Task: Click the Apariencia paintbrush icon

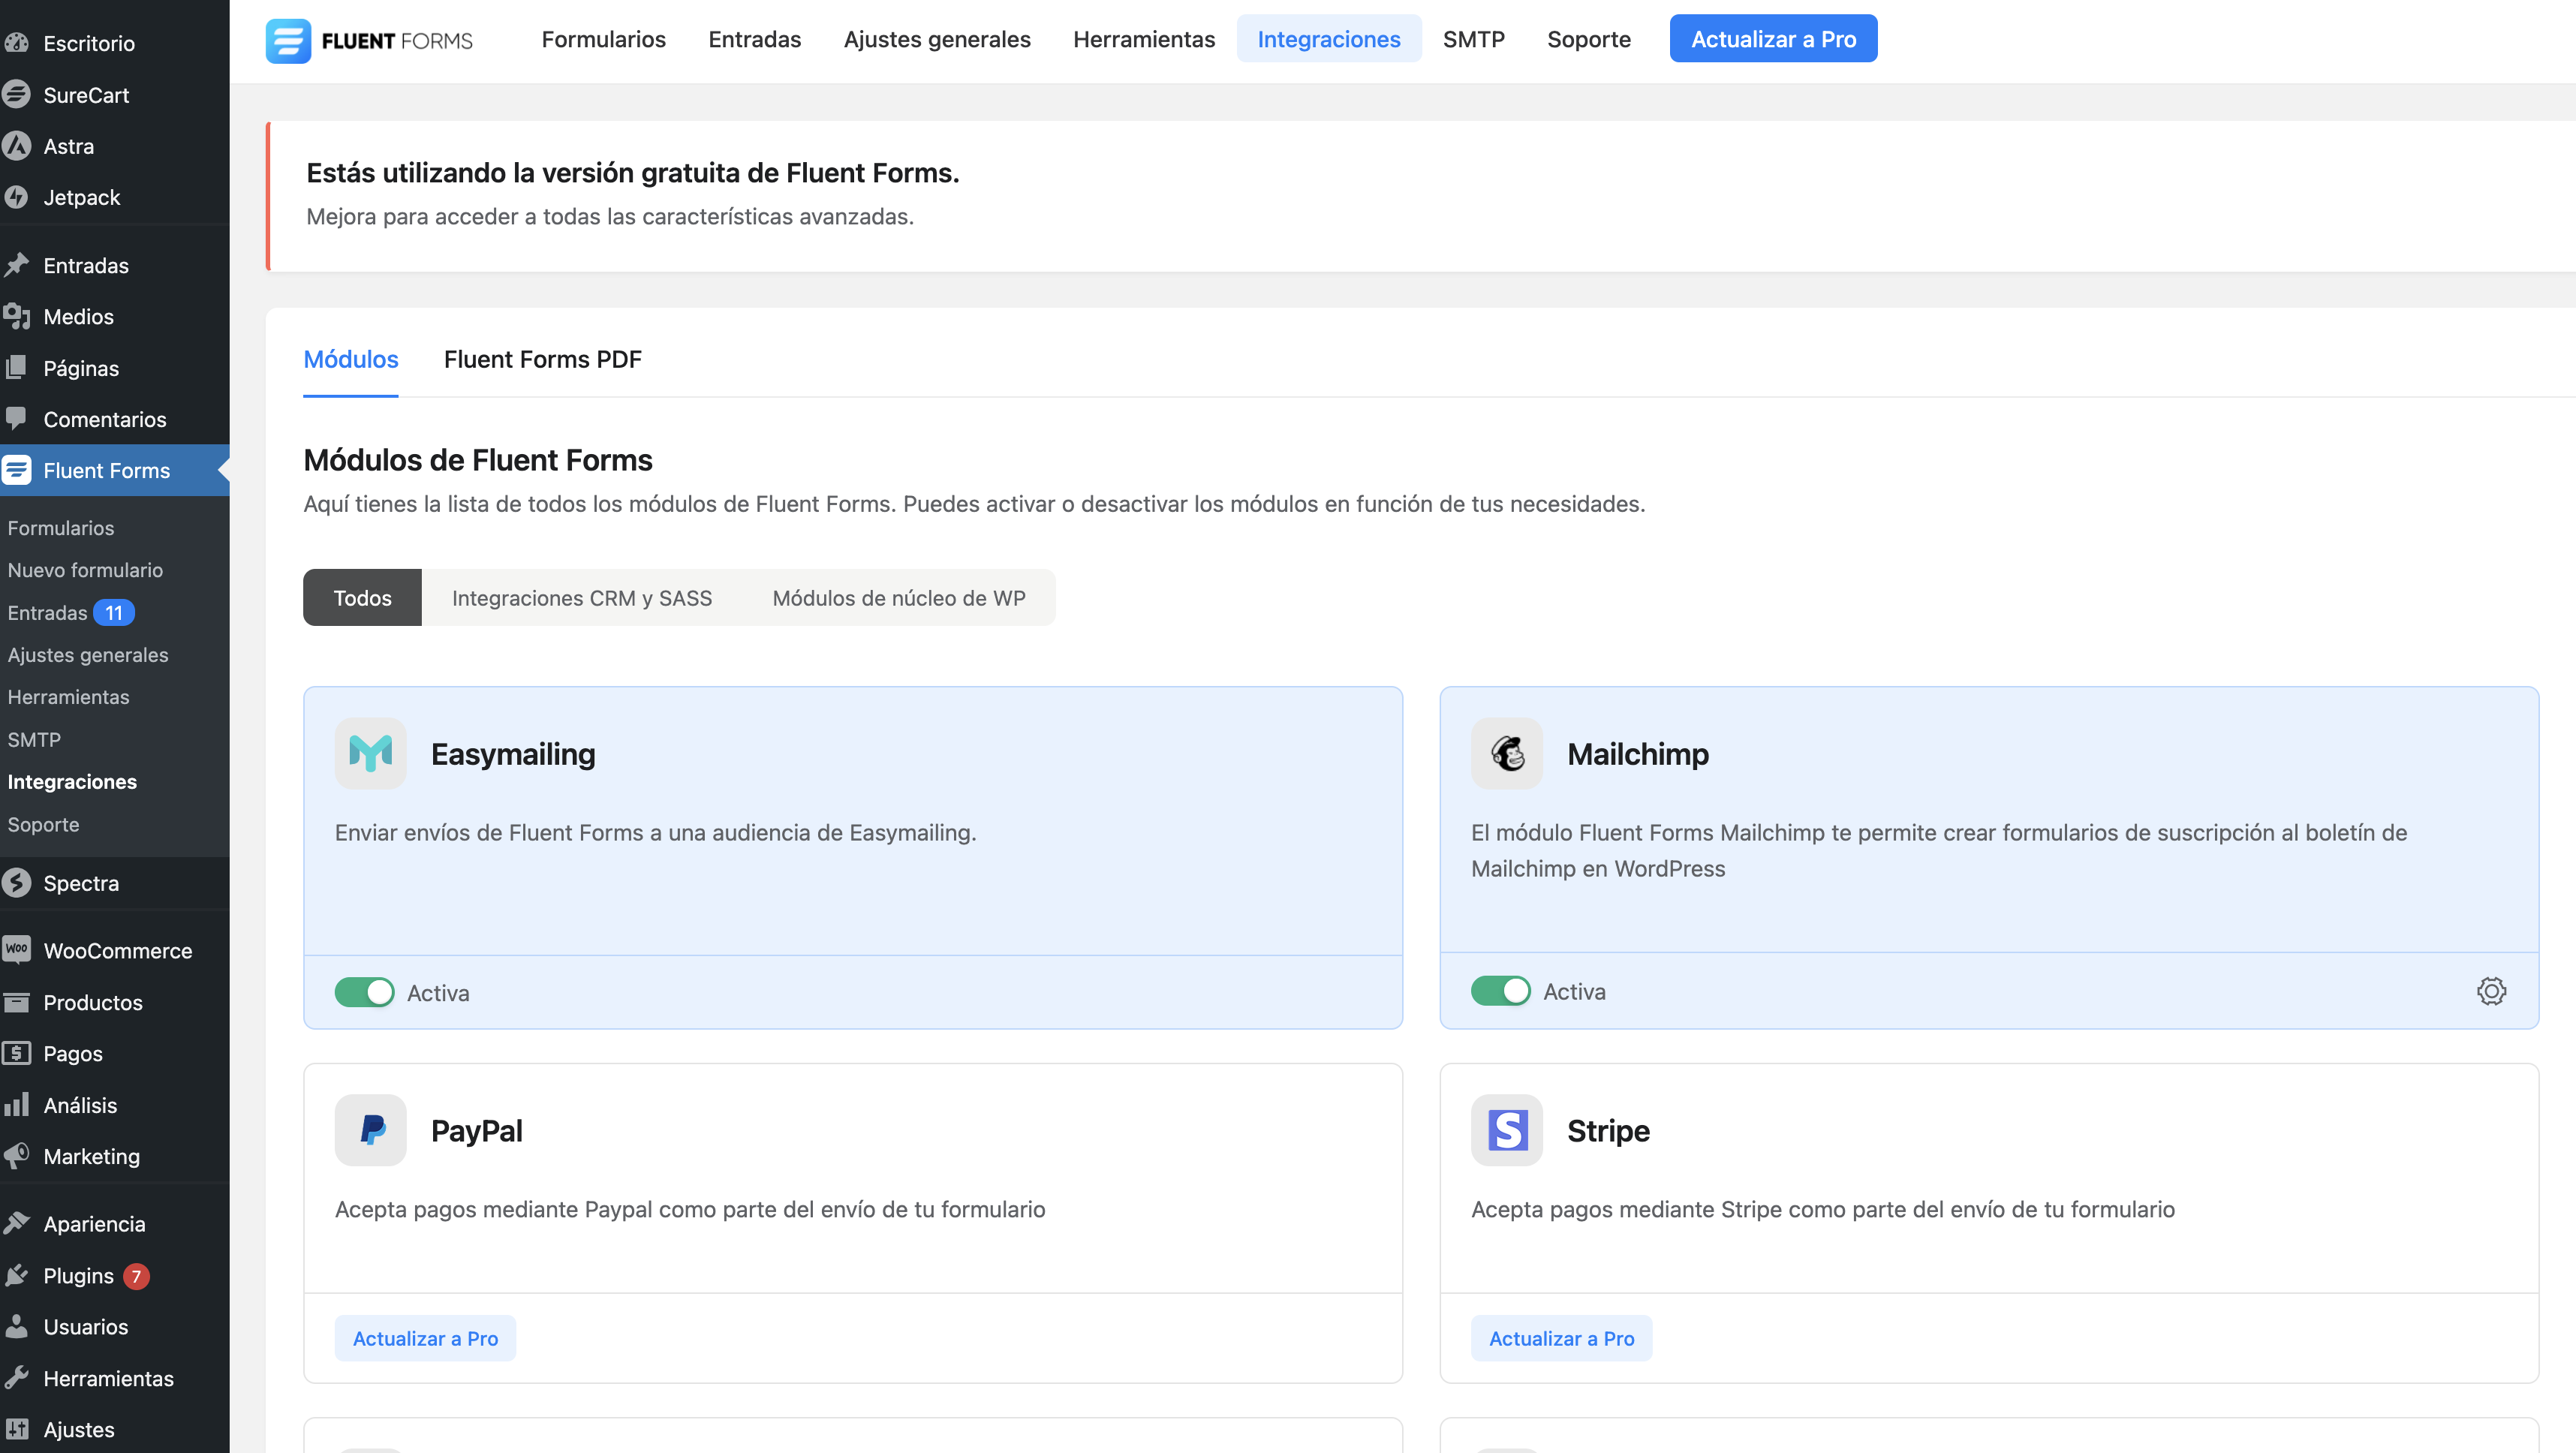Action: coord(16,1223)
